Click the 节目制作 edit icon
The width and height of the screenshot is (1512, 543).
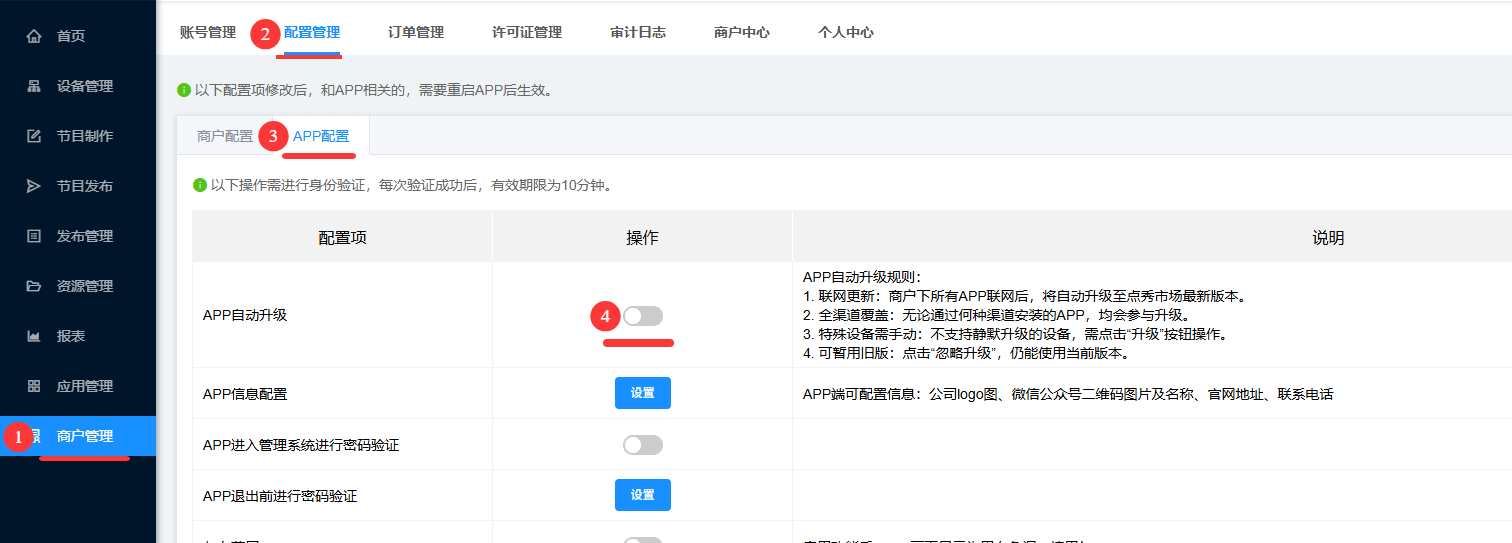34,136
